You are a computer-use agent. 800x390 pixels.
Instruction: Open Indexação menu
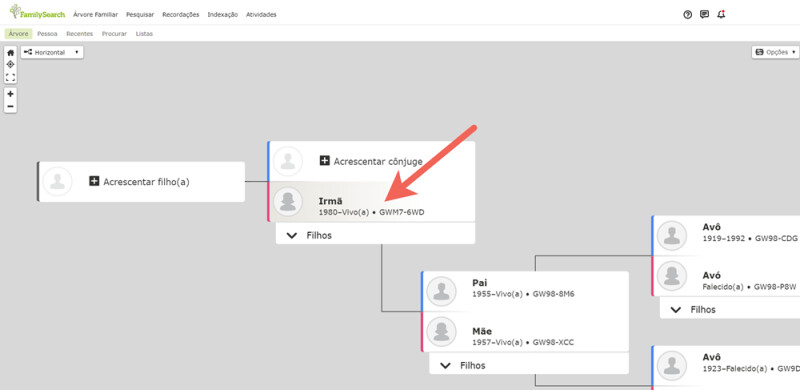222,15
